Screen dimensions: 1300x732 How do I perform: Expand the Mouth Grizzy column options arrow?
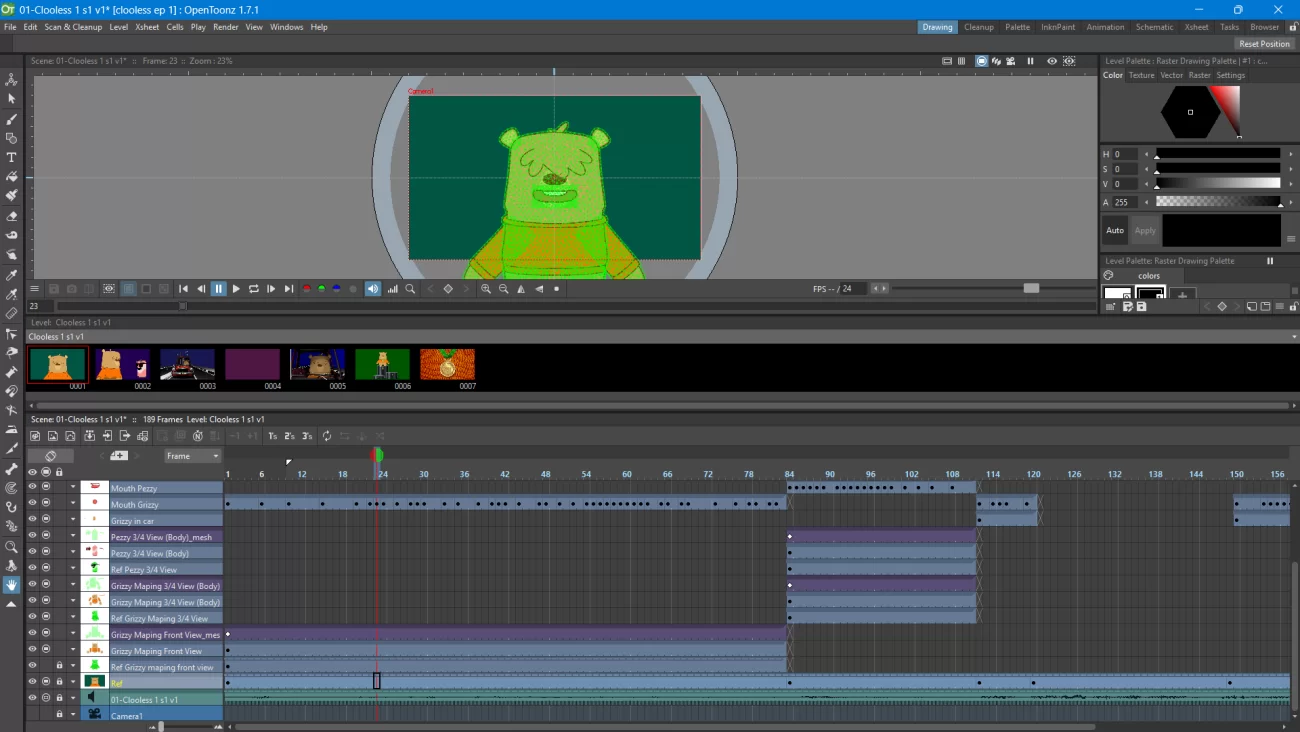coord(73,503)
